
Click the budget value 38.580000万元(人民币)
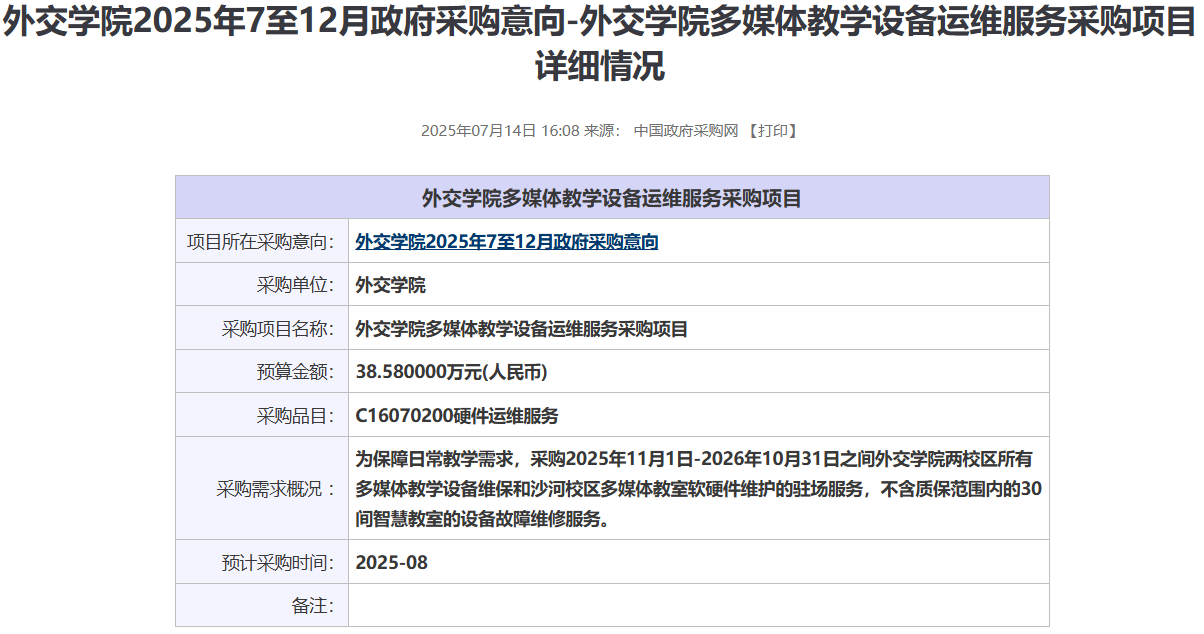click(x=451, y=372)
